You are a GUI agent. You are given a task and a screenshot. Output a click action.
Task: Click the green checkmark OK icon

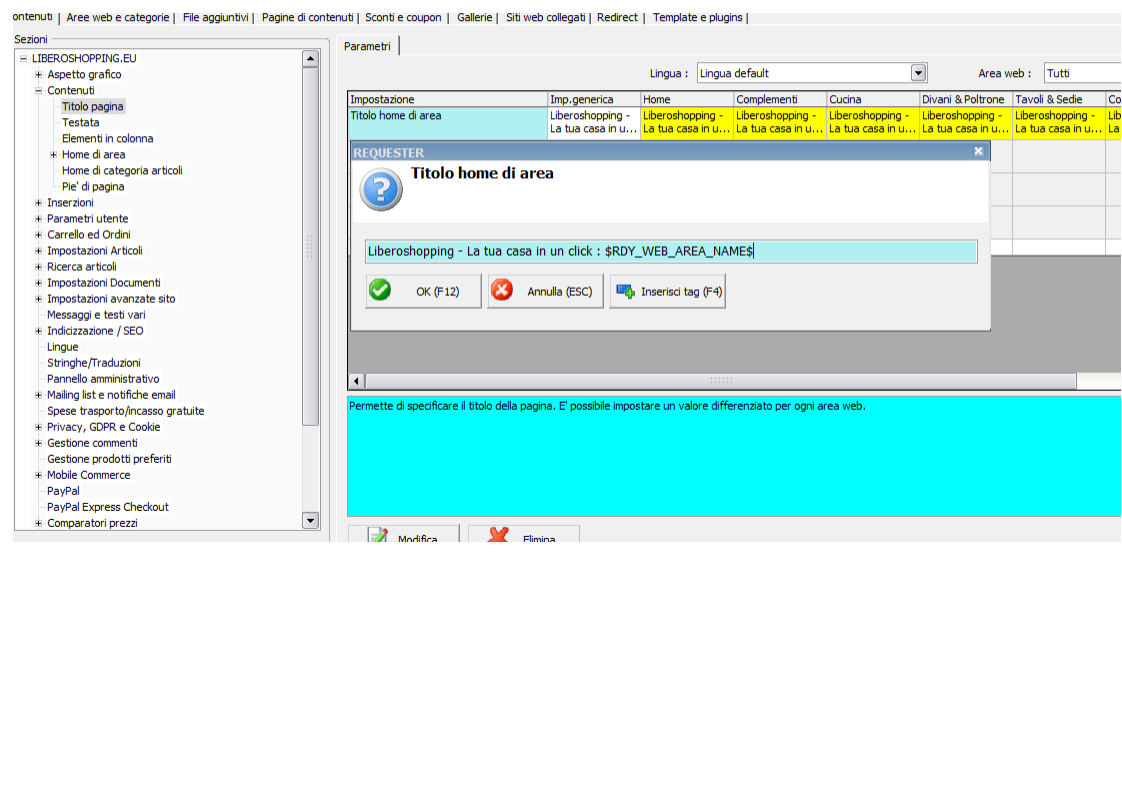click(380, 290)
